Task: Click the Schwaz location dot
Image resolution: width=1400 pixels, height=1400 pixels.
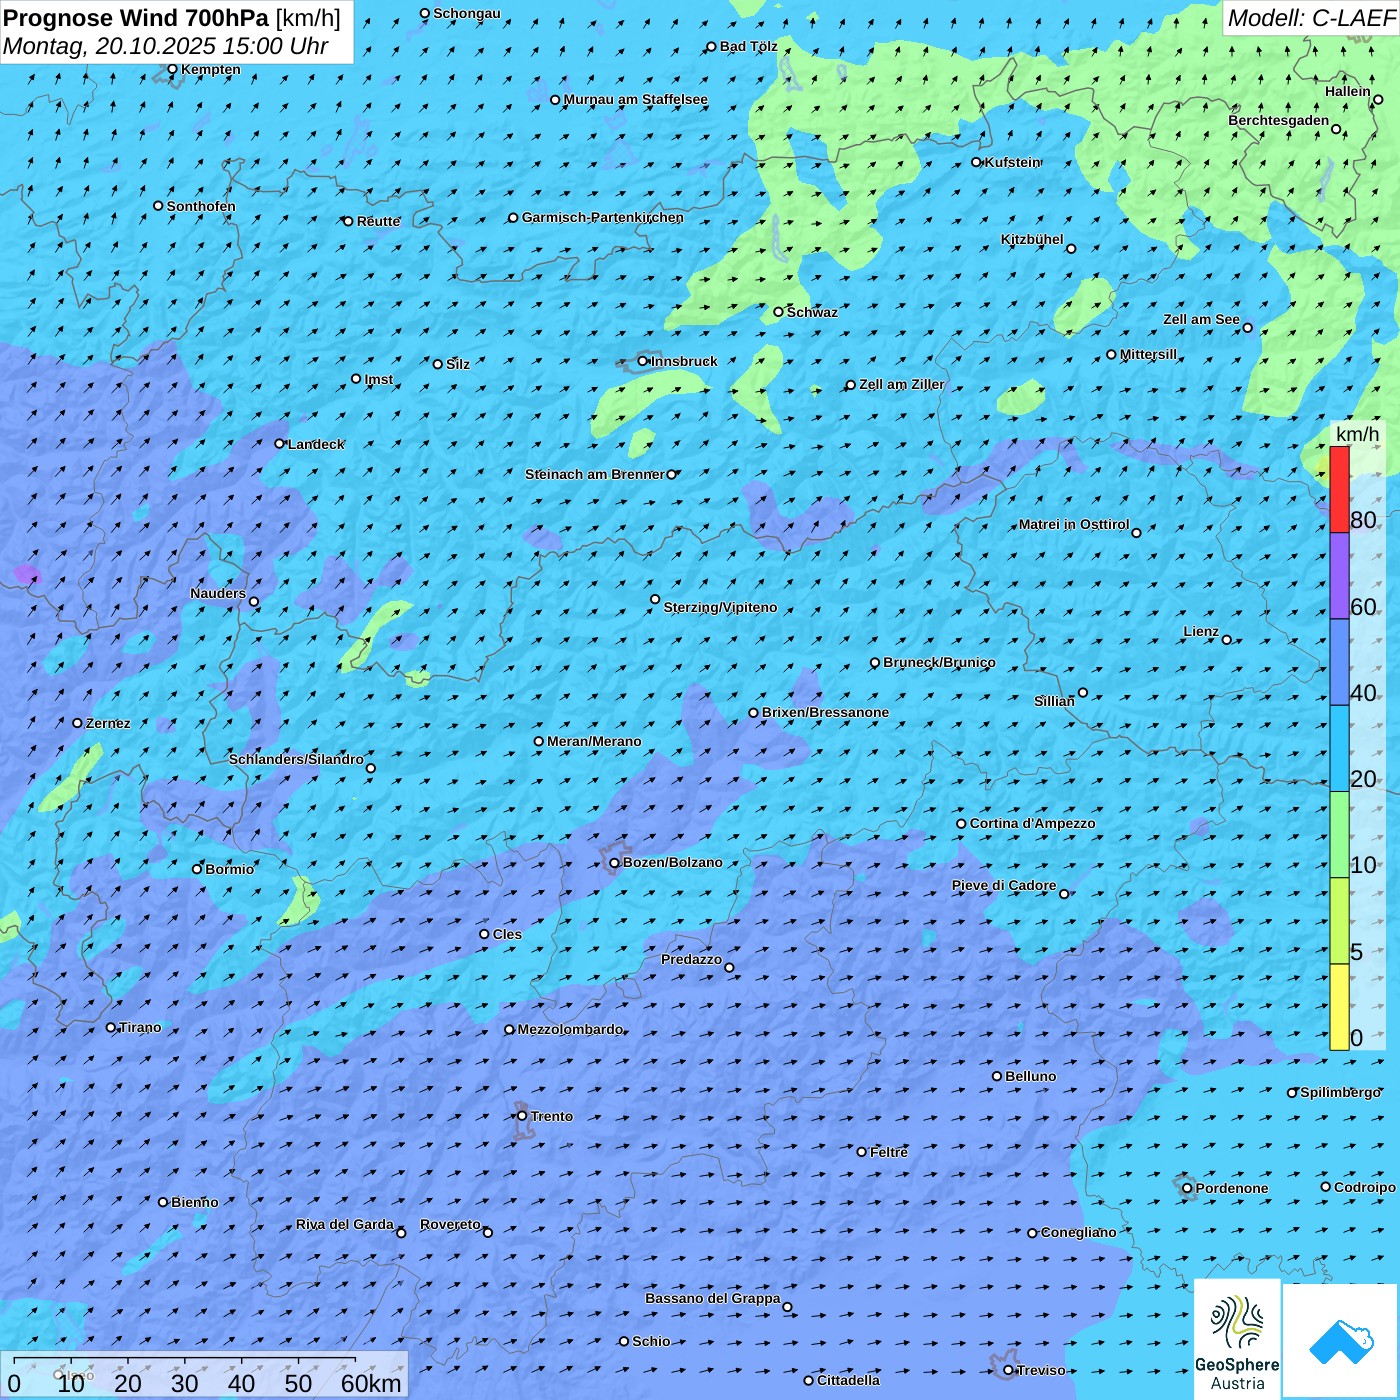Action: [779, 312]
